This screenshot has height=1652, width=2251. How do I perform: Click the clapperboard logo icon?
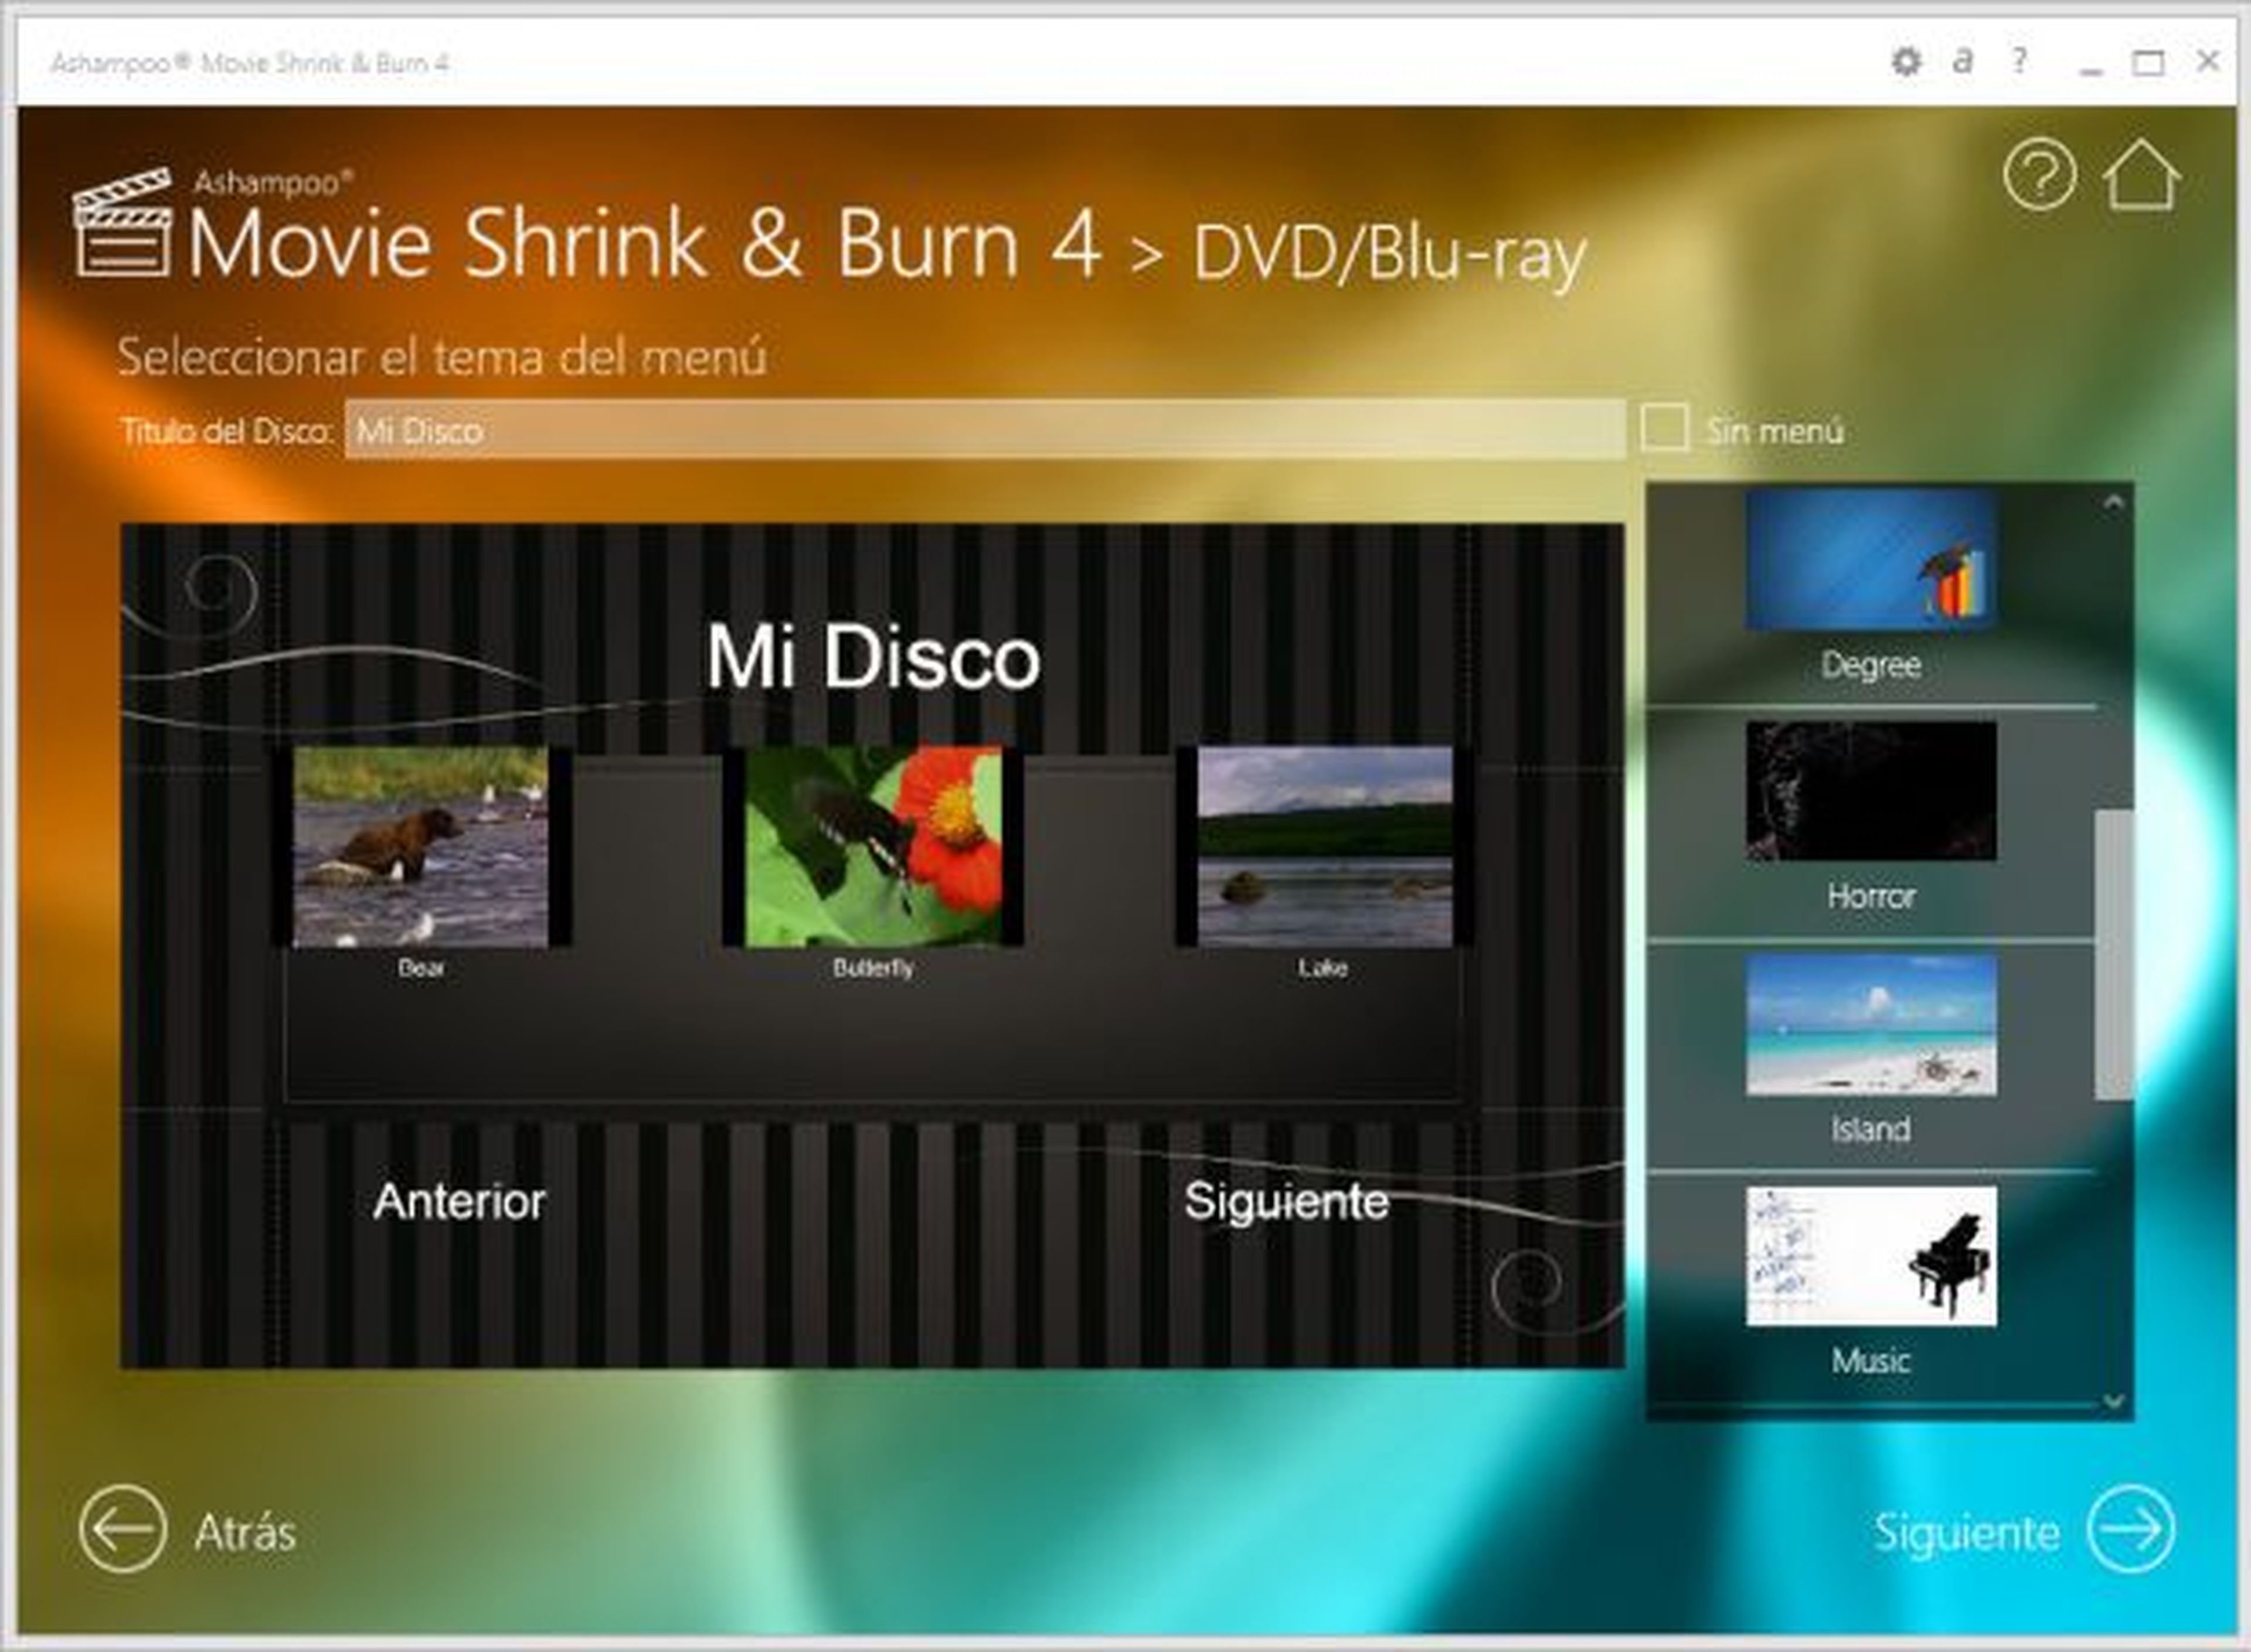click(x=123, y=224)
